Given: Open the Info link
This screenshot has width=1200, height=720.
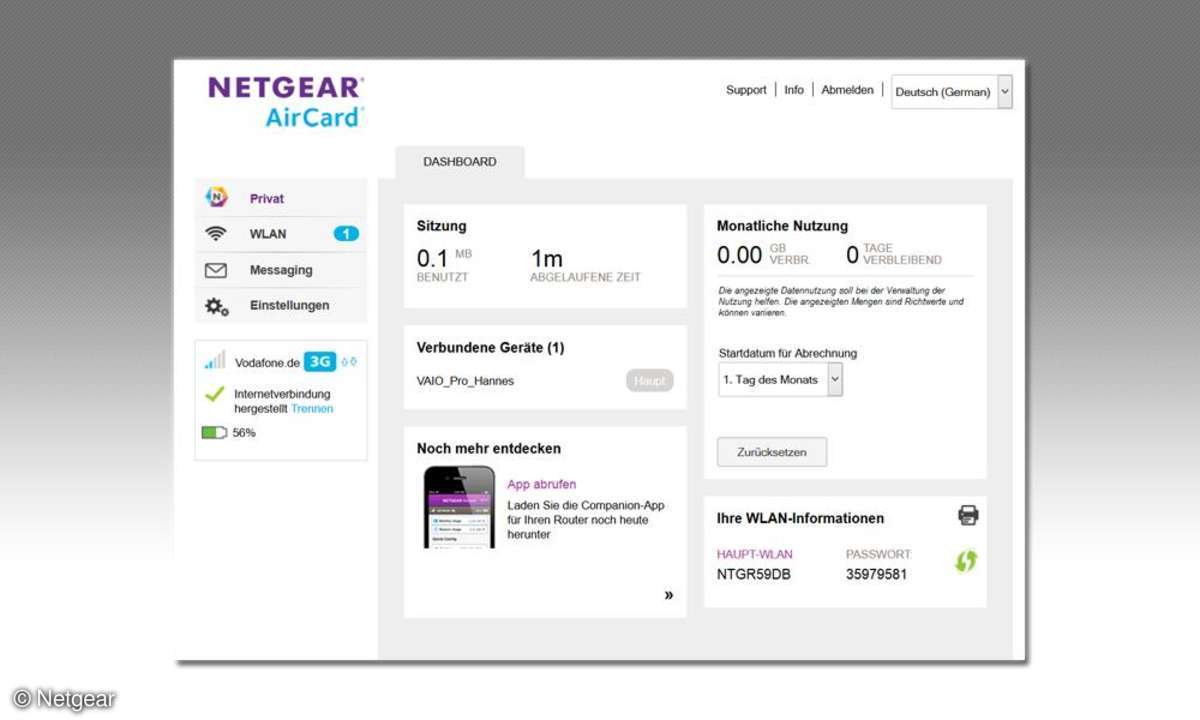Looking at the screenshot, I should click(x=794, y=90).
